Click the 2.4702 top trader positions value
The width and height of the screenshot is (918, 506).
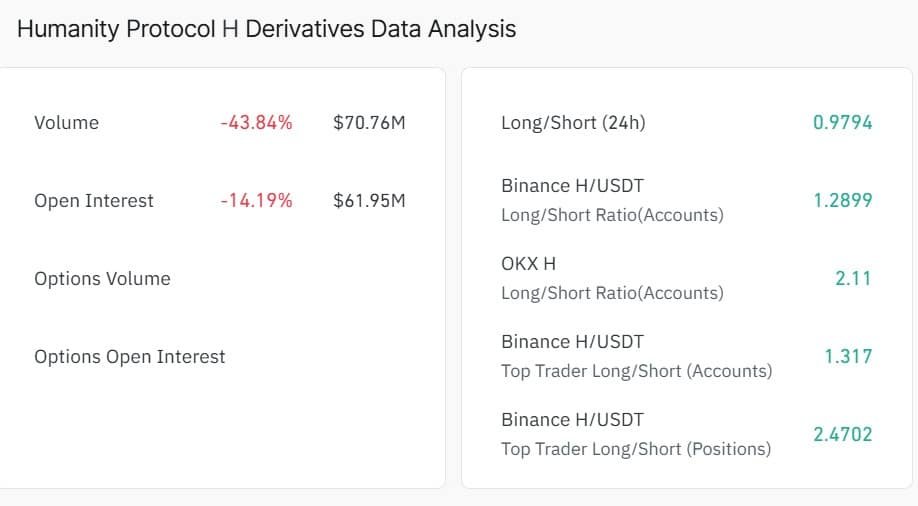click(x=842, y=434)
